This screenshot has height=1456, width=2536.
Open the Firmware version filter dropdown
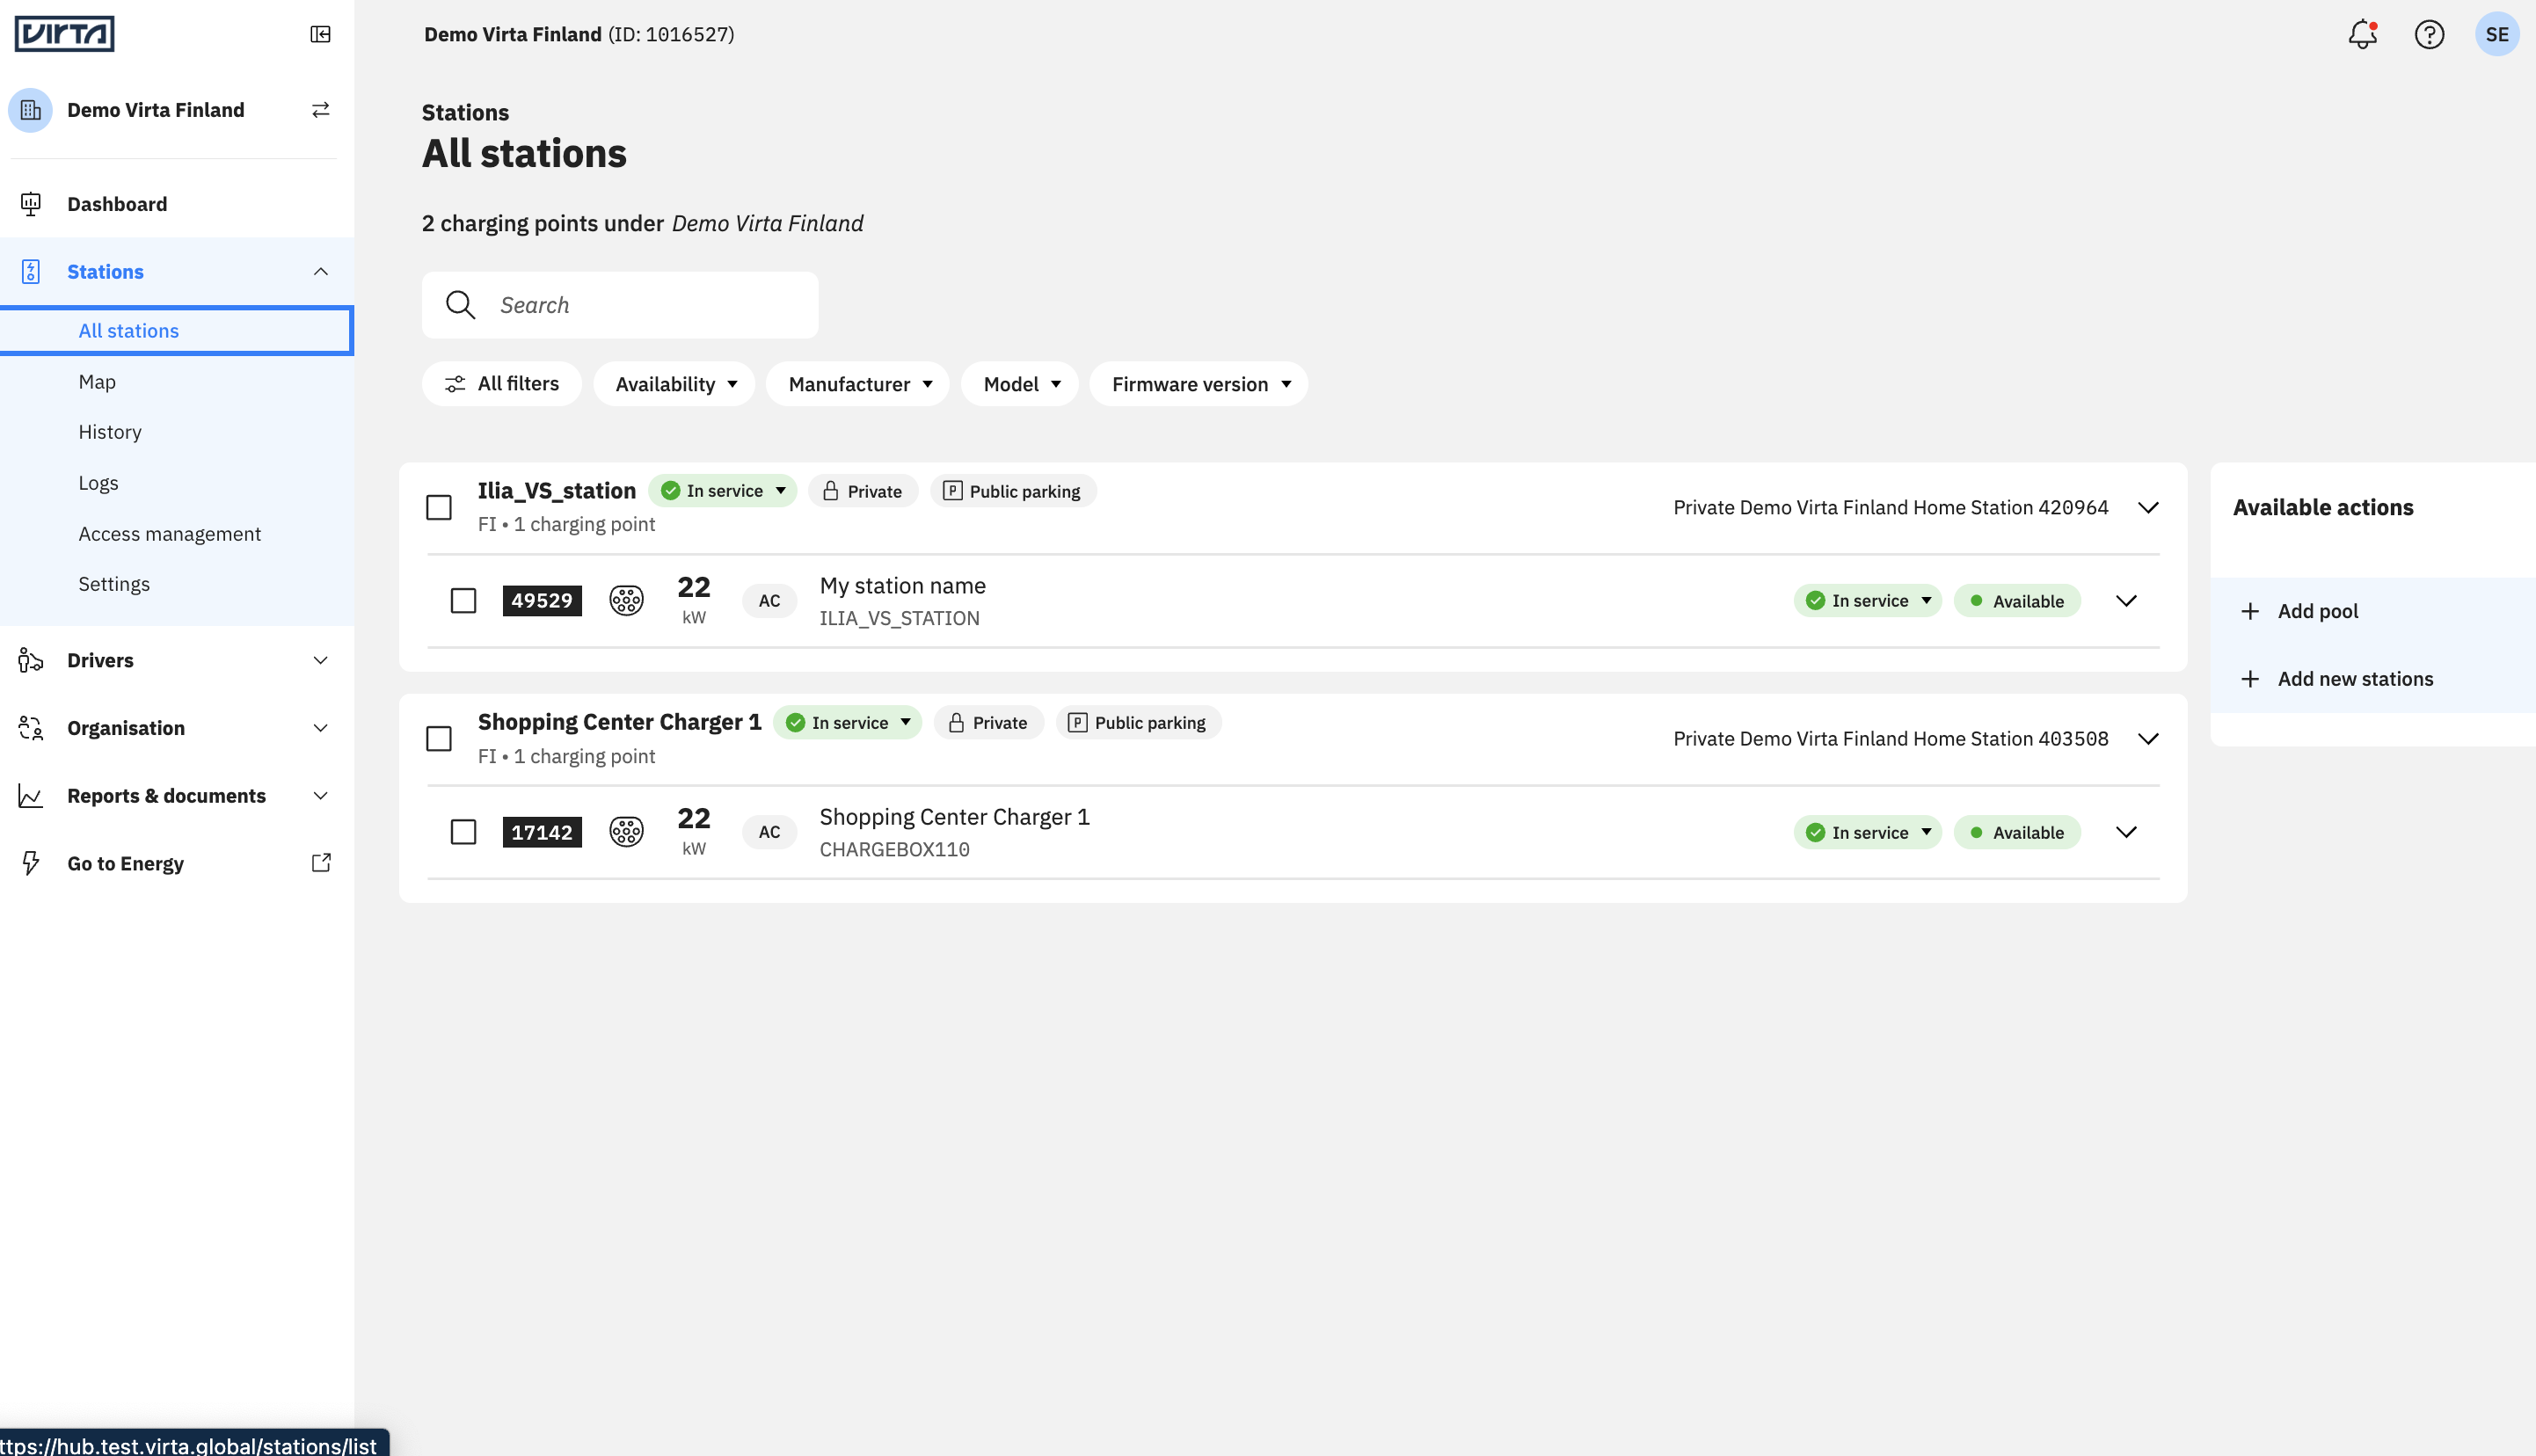tap(1199, 384)
